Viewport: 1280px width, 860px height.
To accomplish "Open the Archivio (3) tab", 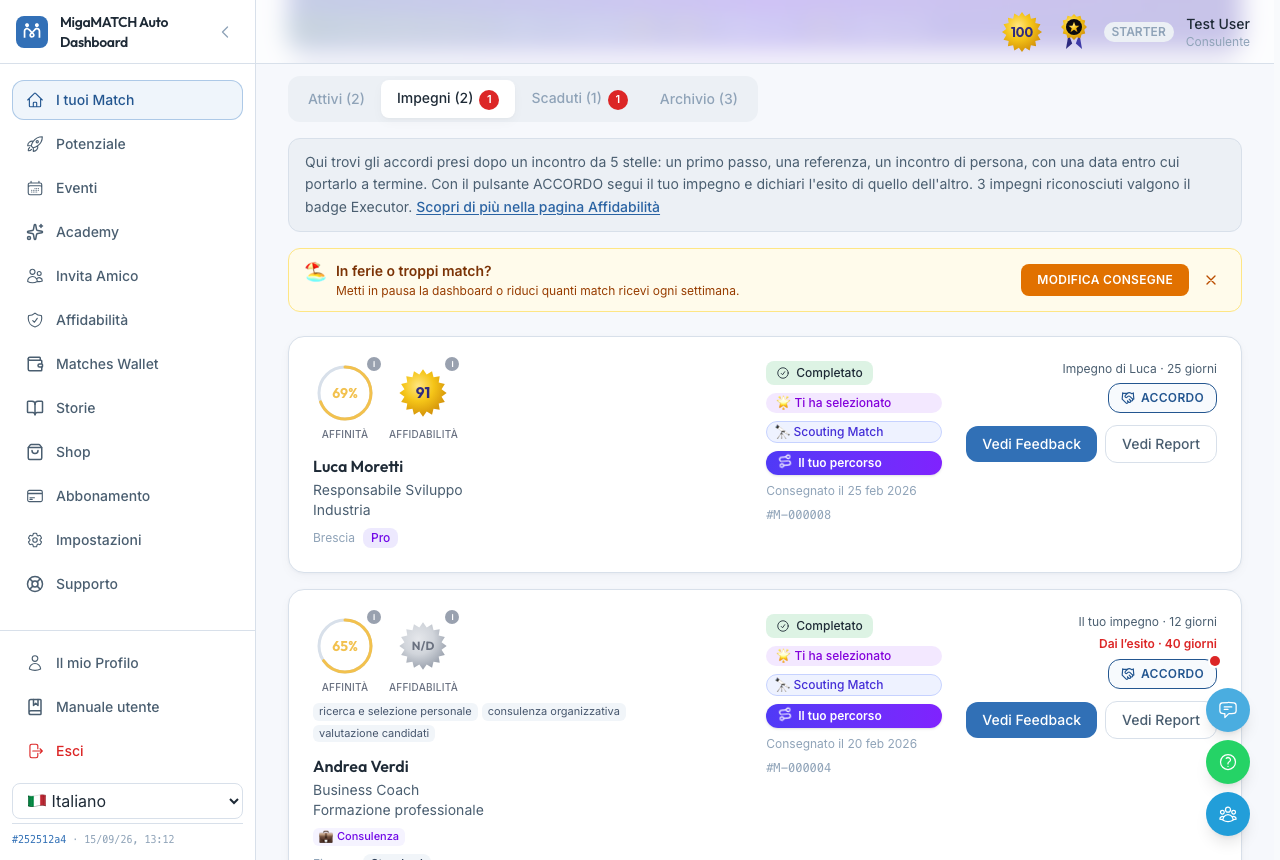I will [x=699, y=99].
